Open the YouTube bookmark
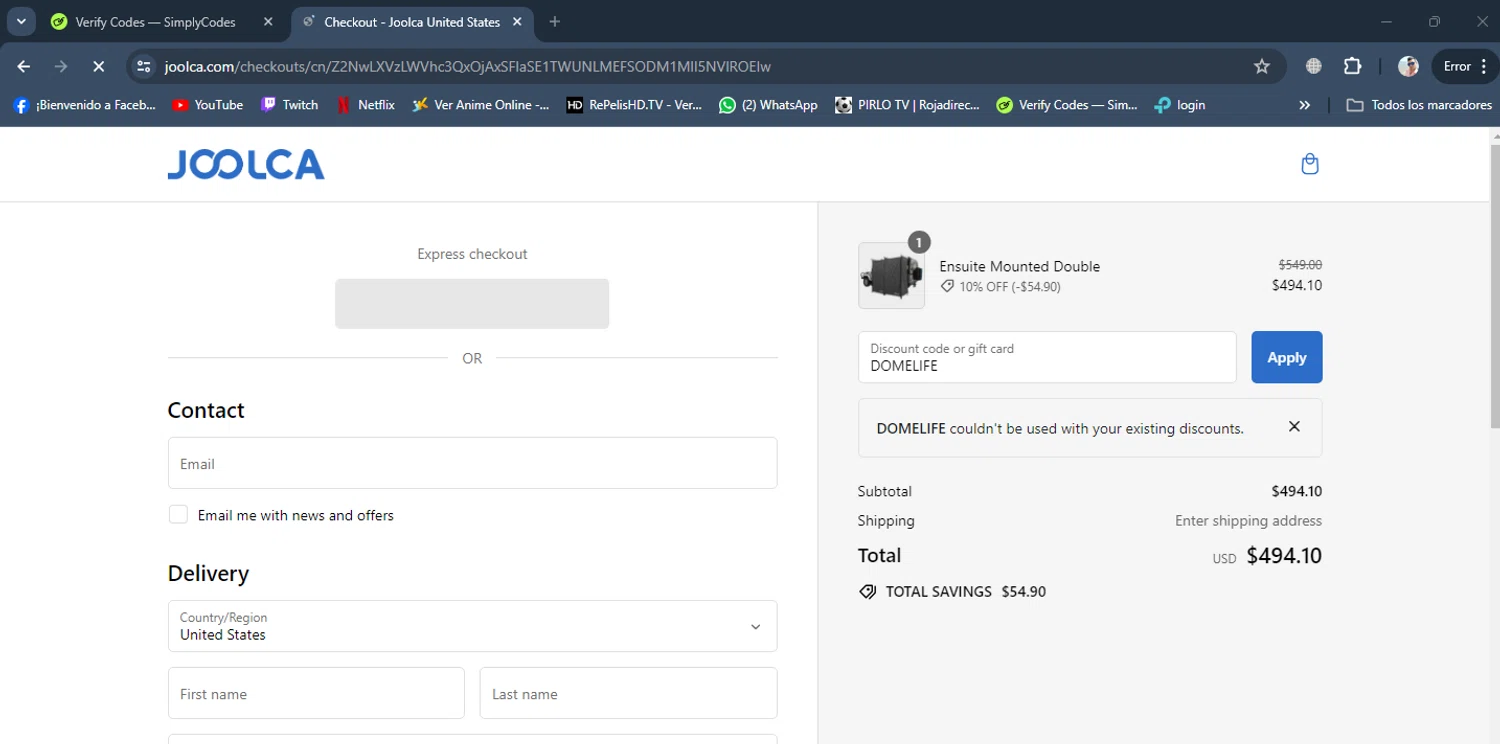This screenshot has height=744, width=1500. pyautogui.click(x=207, y=105)
